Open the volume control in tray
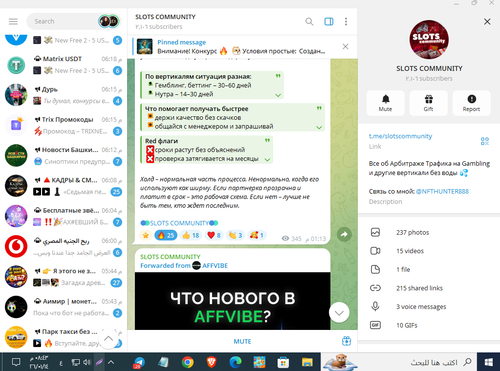500x371 pixels. [x=87, y=362]
